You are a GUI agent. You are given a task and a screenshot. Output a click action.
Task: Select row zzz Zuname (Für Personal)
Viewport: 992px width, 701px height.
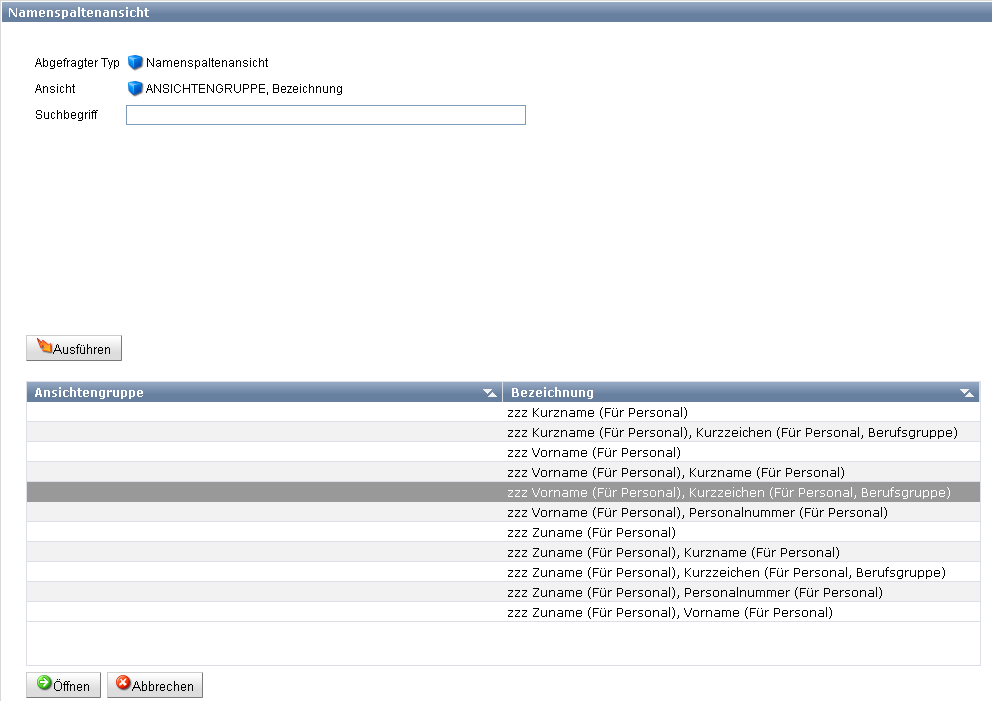[591, 532]
